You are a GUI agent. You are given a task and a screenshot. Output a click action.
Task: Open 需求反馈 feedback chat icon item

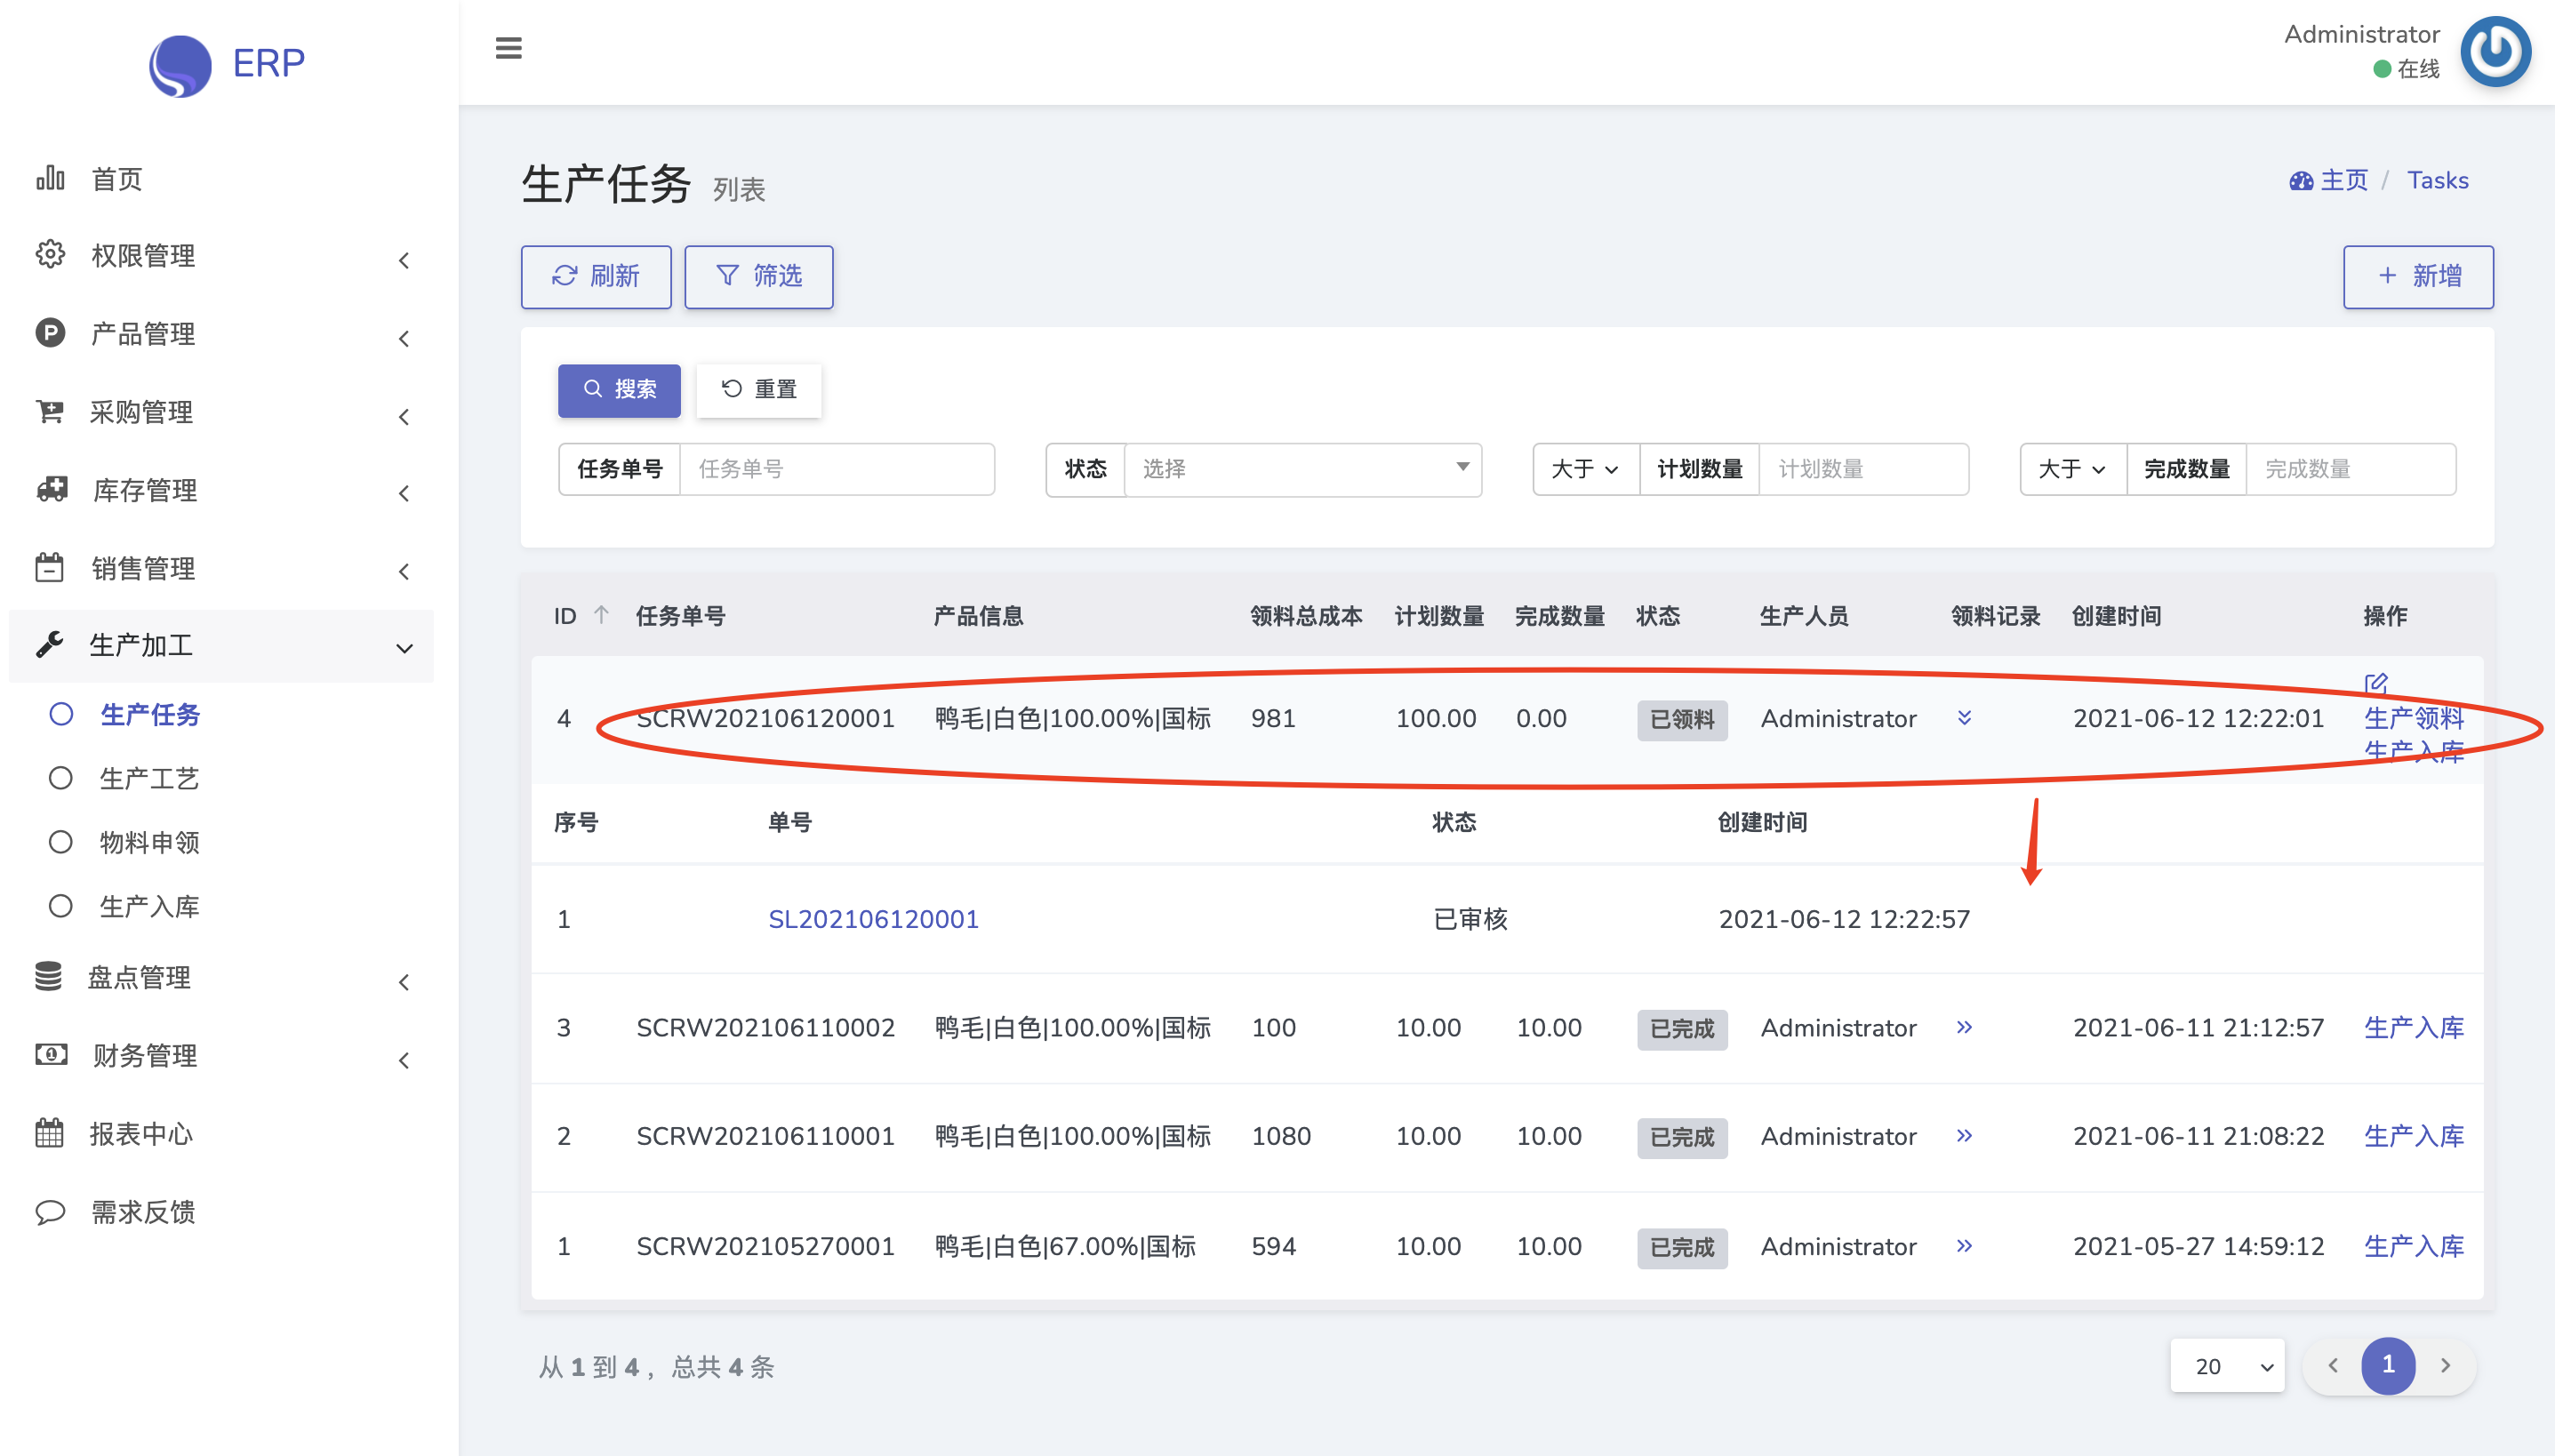pyautogui.click(x=142, y=1212)
